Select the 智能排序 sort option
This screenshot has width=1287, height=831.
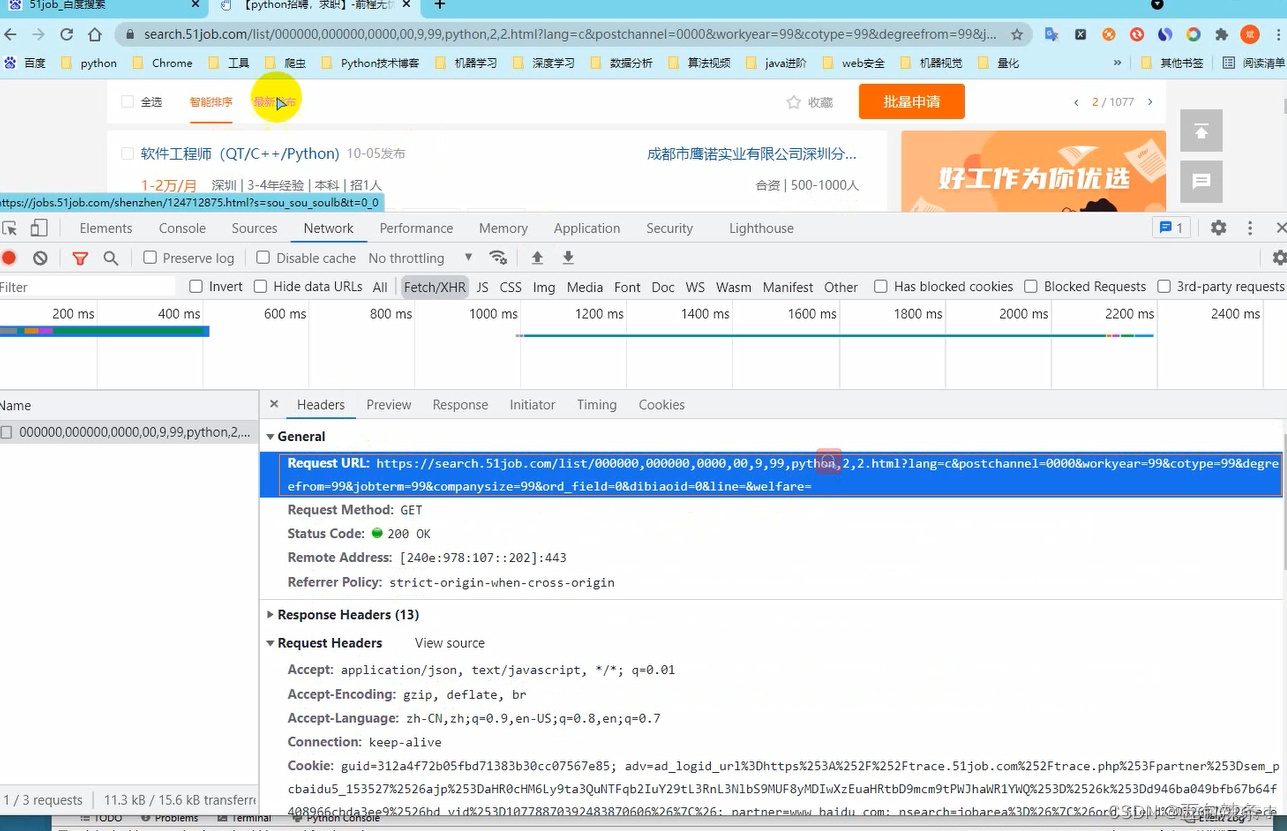pos(211,102)
